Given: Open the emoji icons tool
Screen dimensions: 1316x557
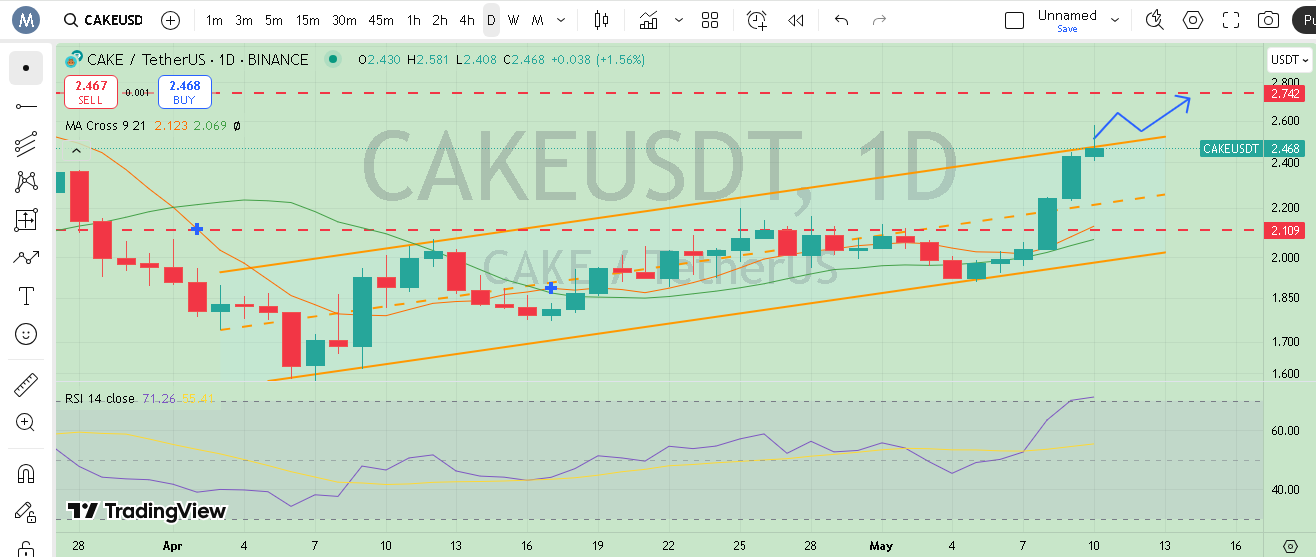Looking at the screenshot, I should tap(26, 334).
